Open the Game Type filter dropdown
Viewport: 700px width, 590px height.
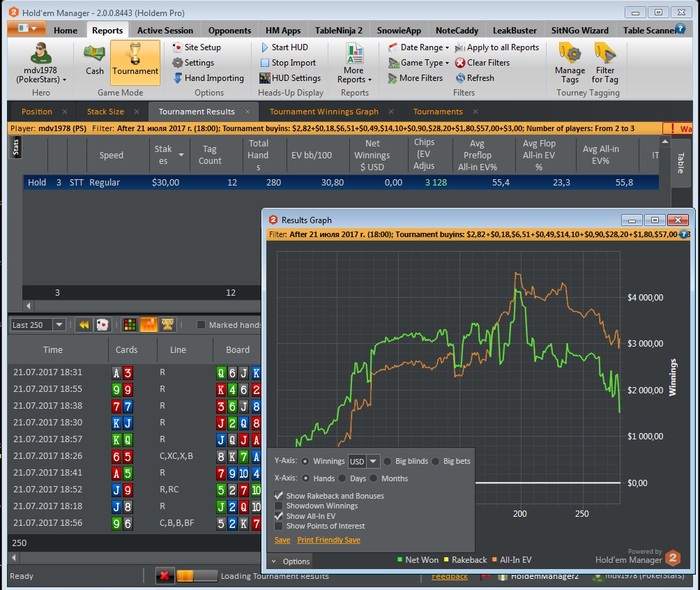[x=418, y=62]
